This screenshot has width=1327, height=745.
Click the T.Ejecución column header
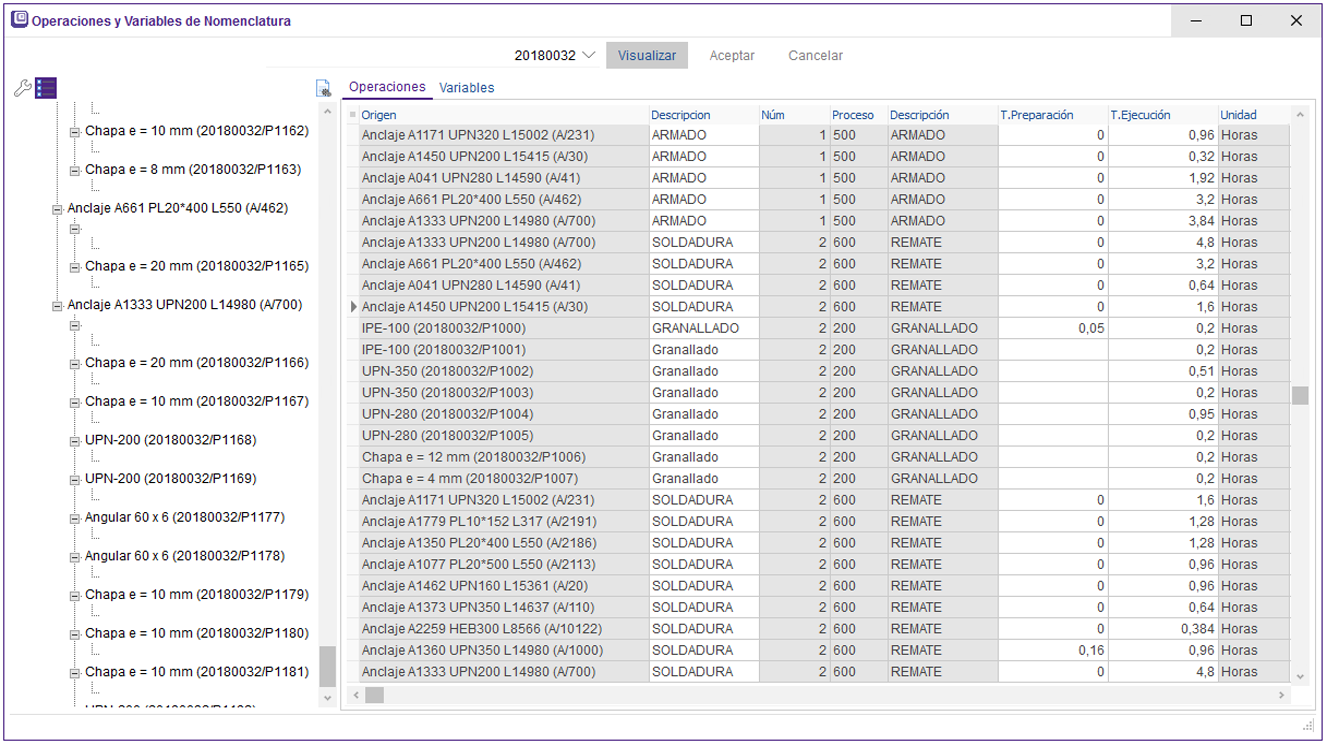click(x=1140, y=115)
